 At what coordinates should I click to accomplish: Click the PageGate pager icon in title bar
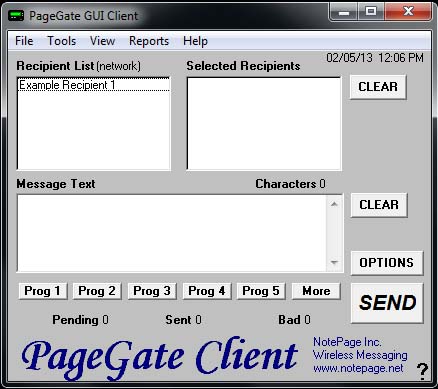[16, 15]
